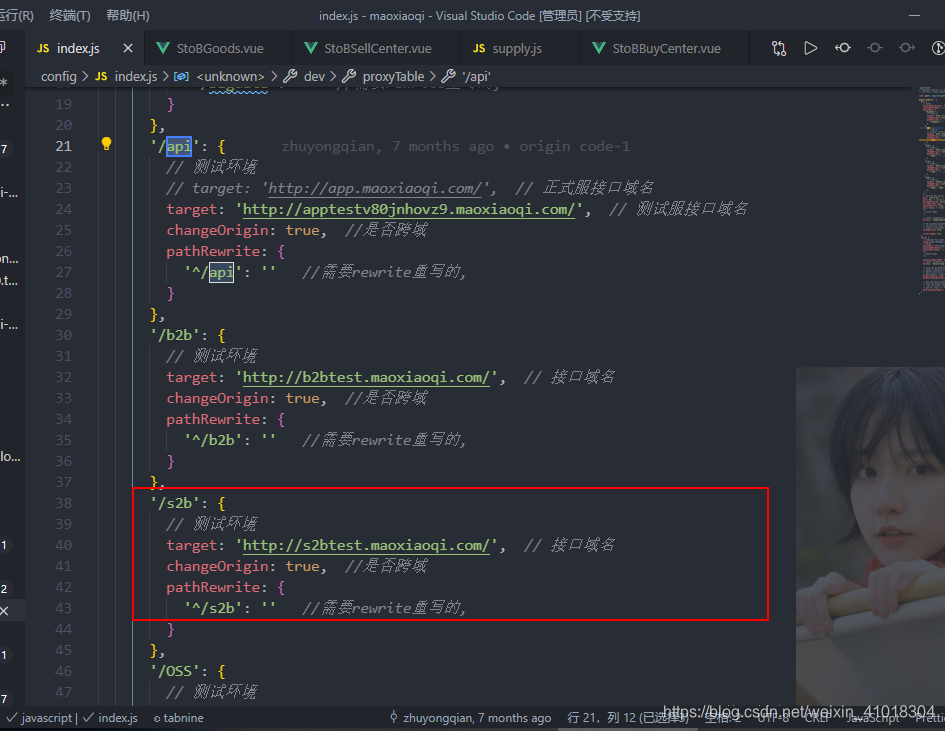Click the '/api' breadcrumb segment
The image size is (945, 731).
point(466,77)
